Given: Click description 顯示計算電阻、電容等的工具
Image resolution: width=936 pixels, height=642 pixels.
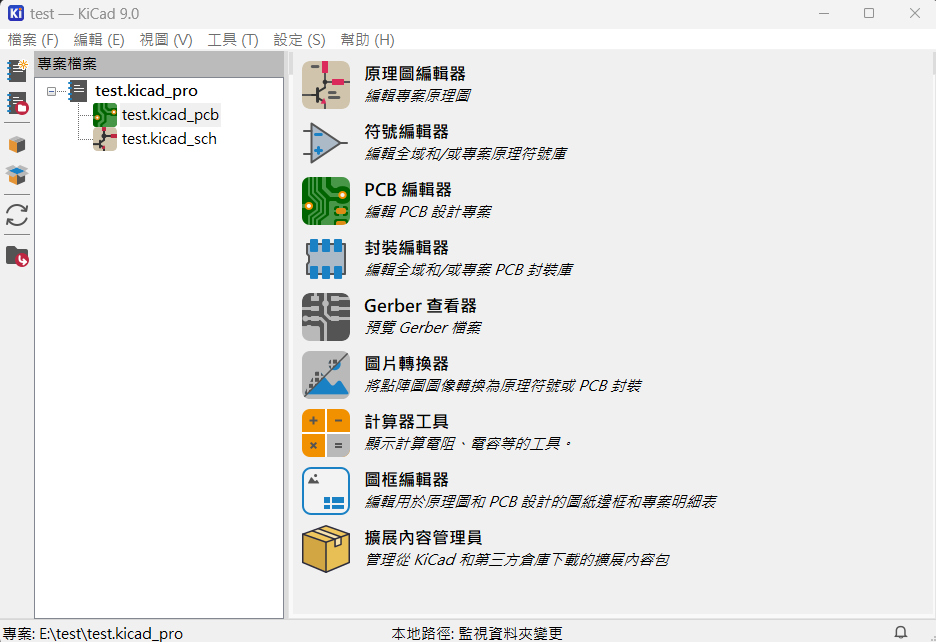Looking at the screenshot, I should click(469, 443).
